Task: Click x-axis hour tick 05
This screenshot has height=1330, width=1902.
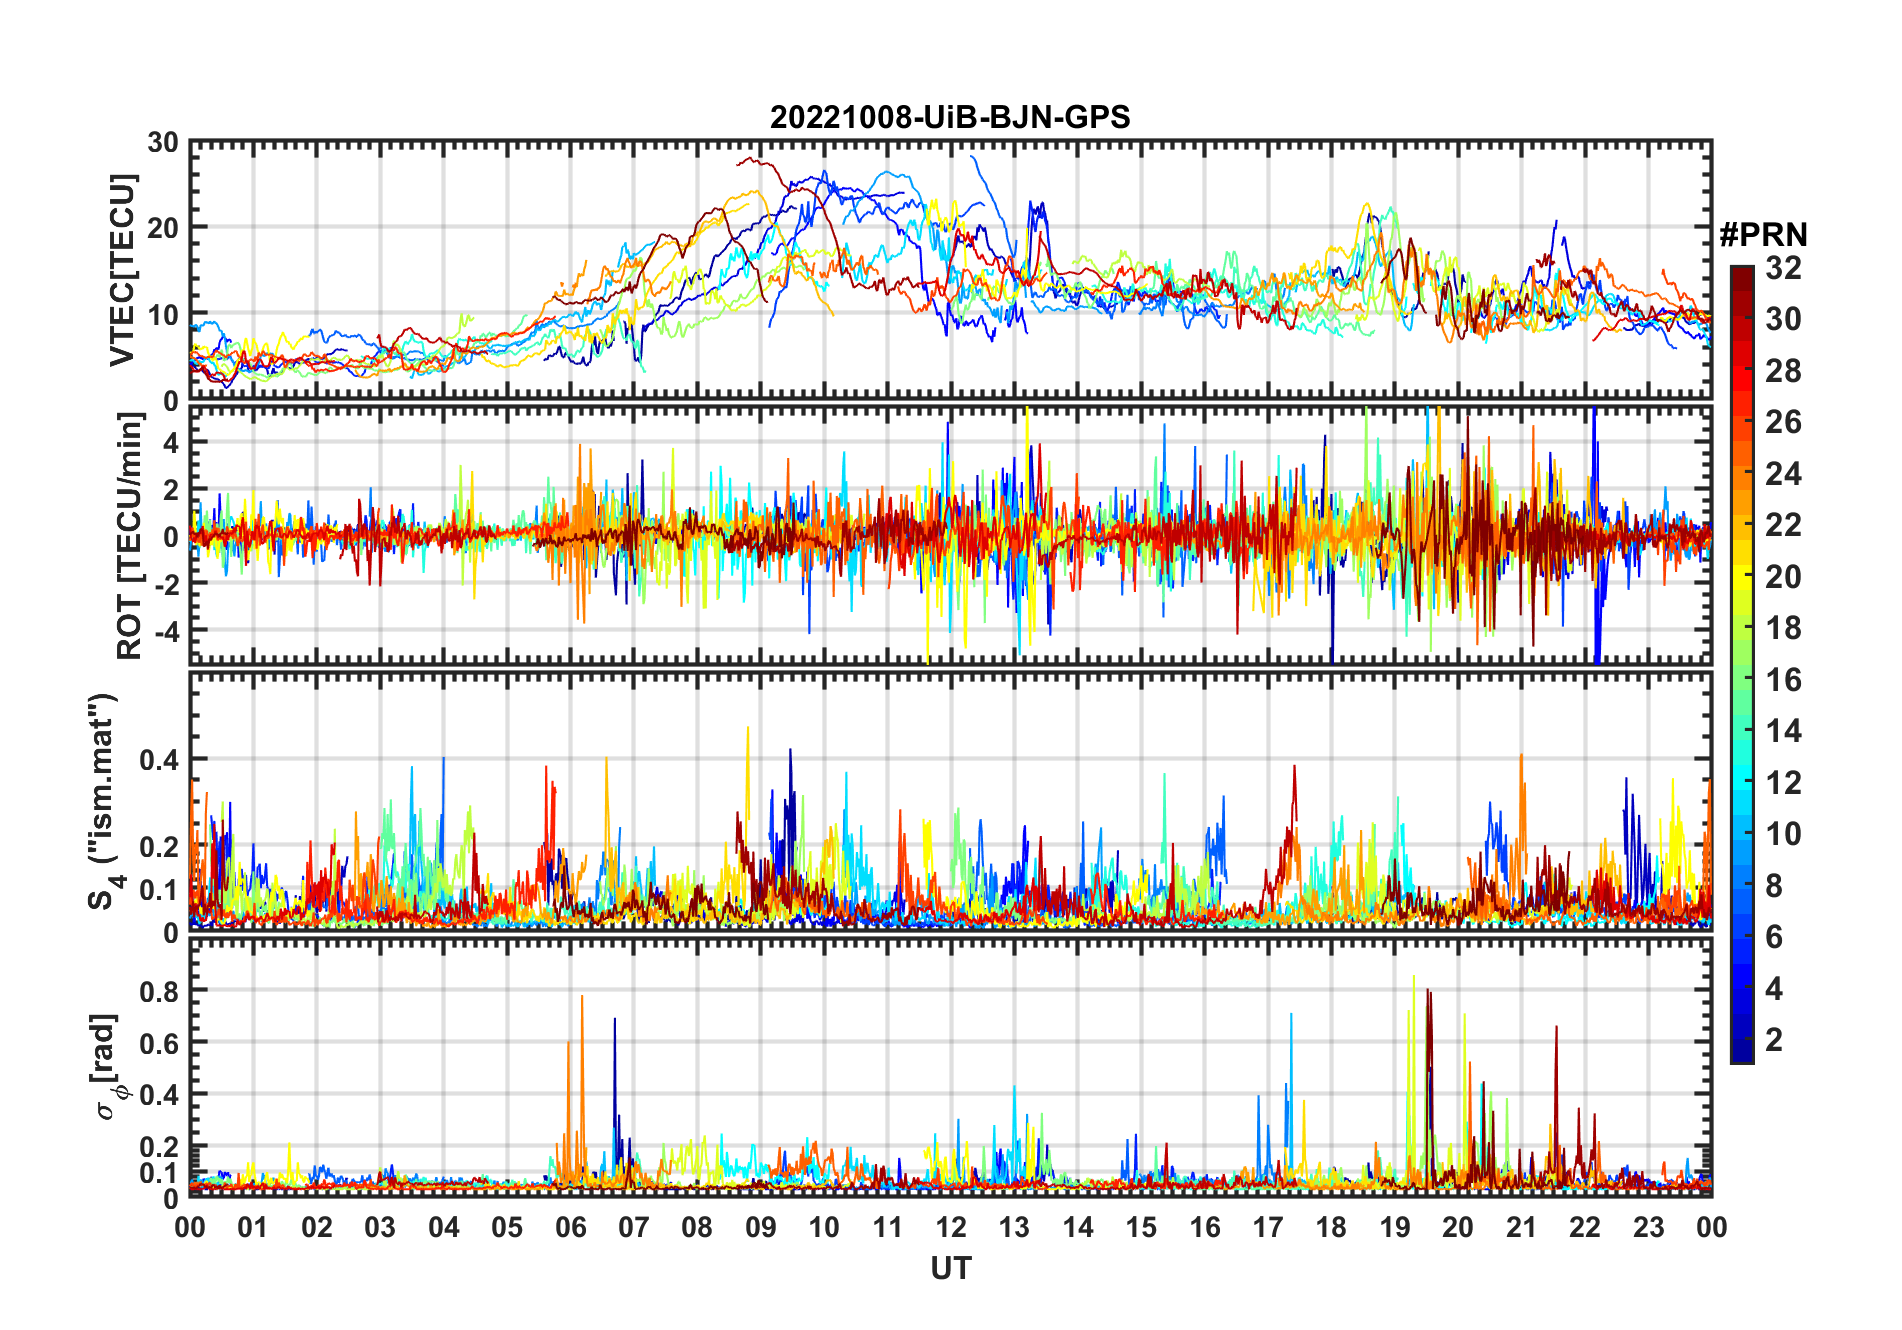Action: (507, 1228)
